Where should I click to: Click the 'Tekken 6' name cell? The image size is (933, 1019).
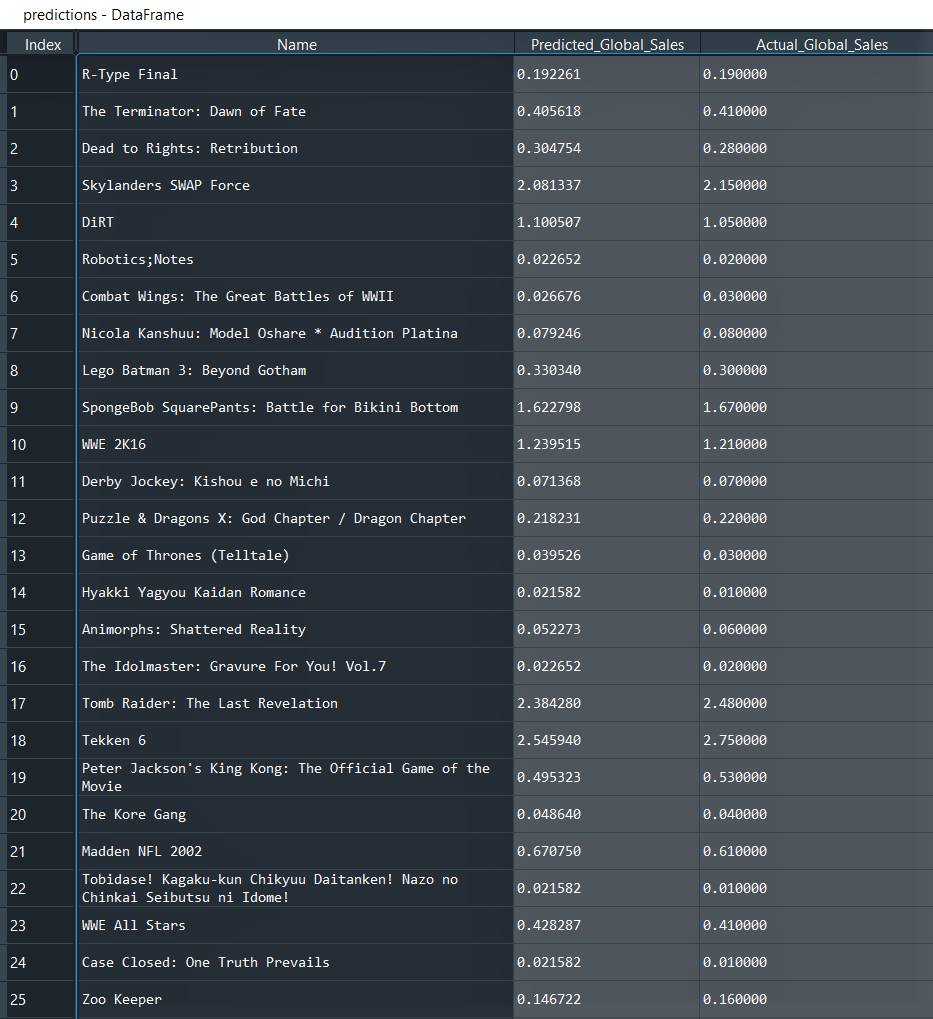pos(295,741)
